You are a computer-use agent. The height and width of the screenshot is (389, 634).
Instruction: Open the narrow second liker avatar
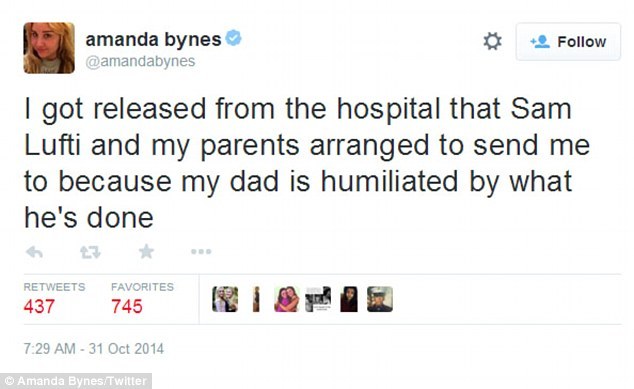[256, 299]
